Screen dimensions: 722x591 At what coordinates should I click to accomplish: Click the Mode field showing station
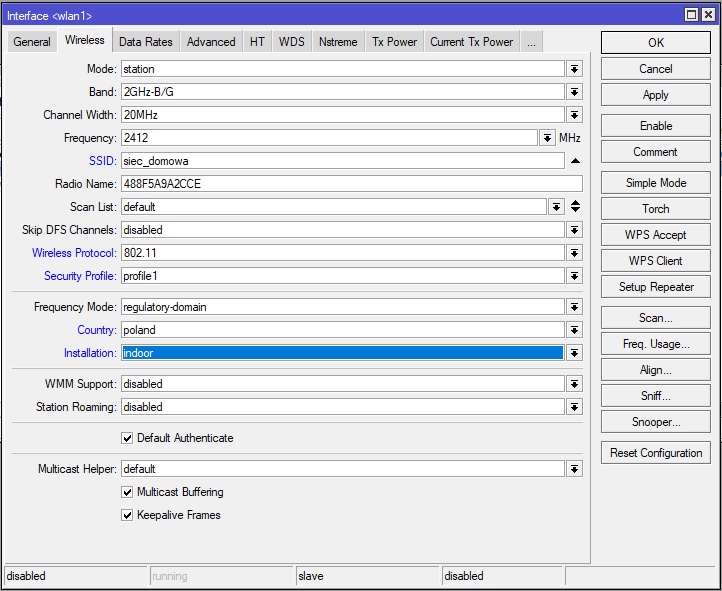point(343,69)
